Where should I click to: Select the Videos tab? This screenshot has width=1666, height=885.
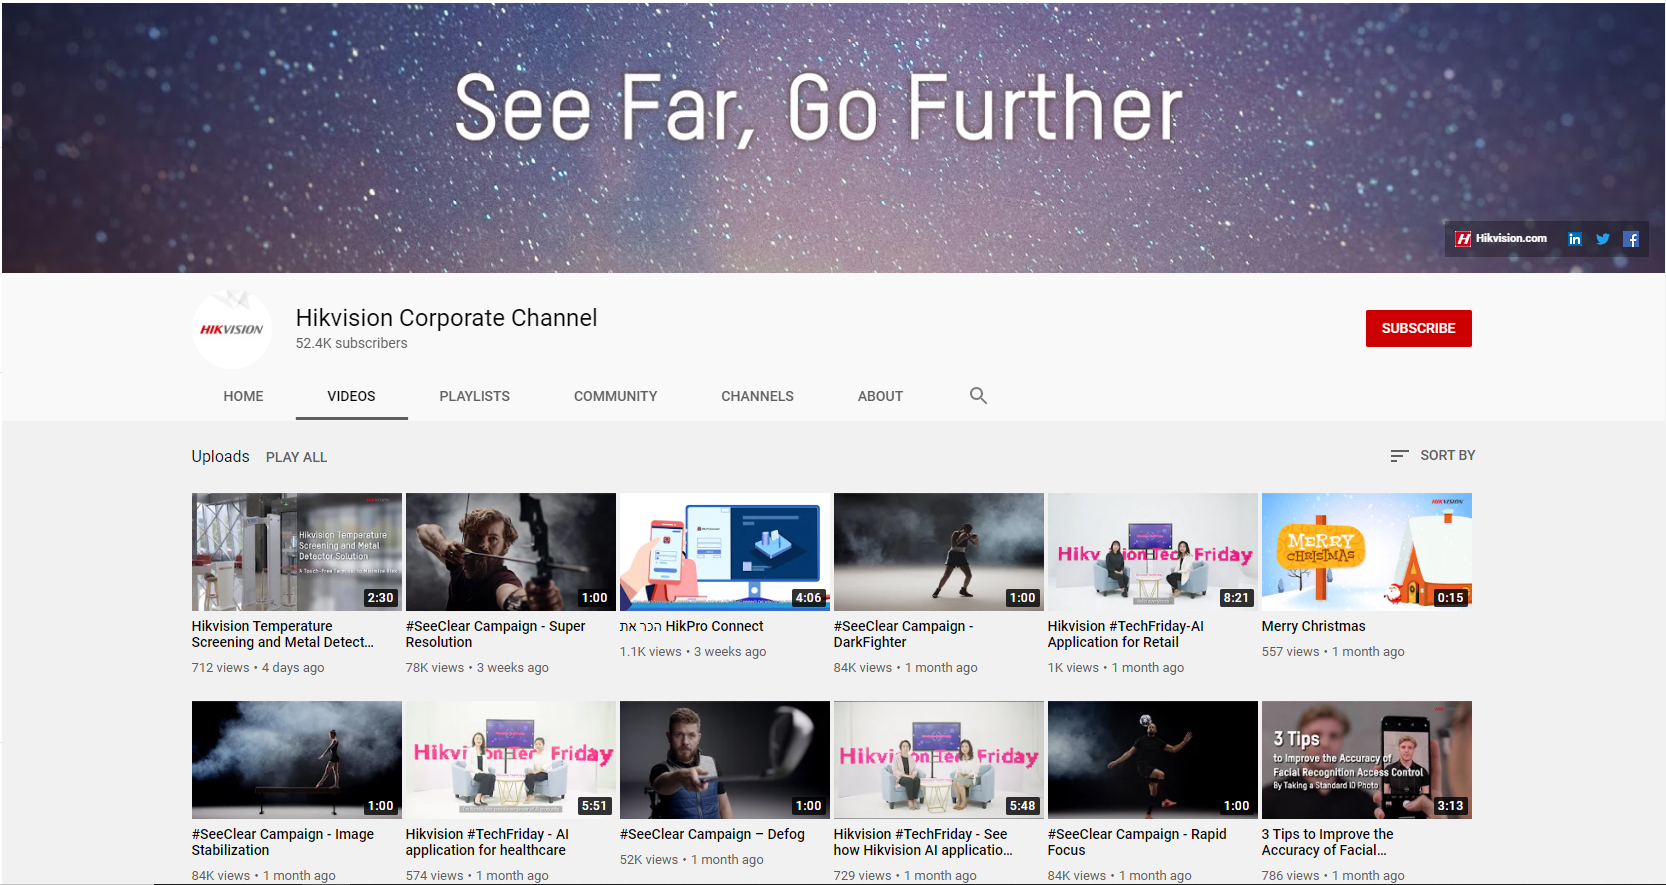(x=351, y=396)
